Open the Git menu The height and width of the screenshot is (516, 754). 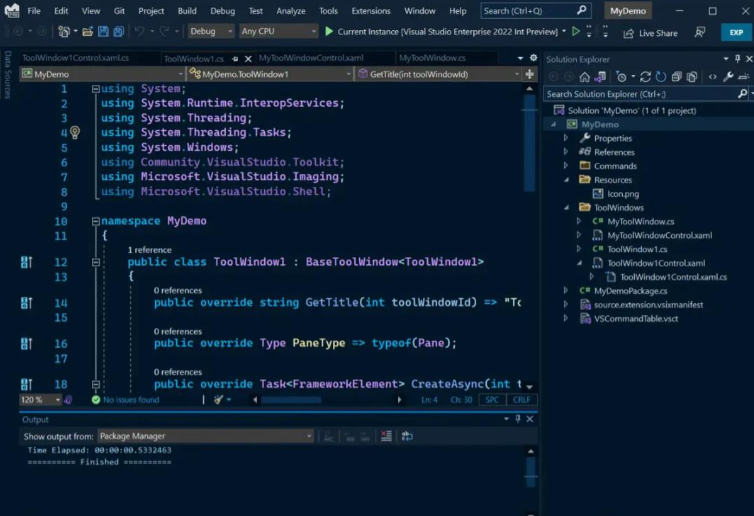click(119, 11)
